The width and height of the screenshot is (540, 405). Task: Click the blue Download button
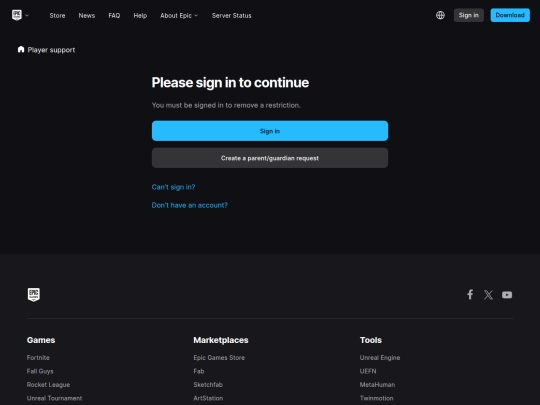[510, 15]
